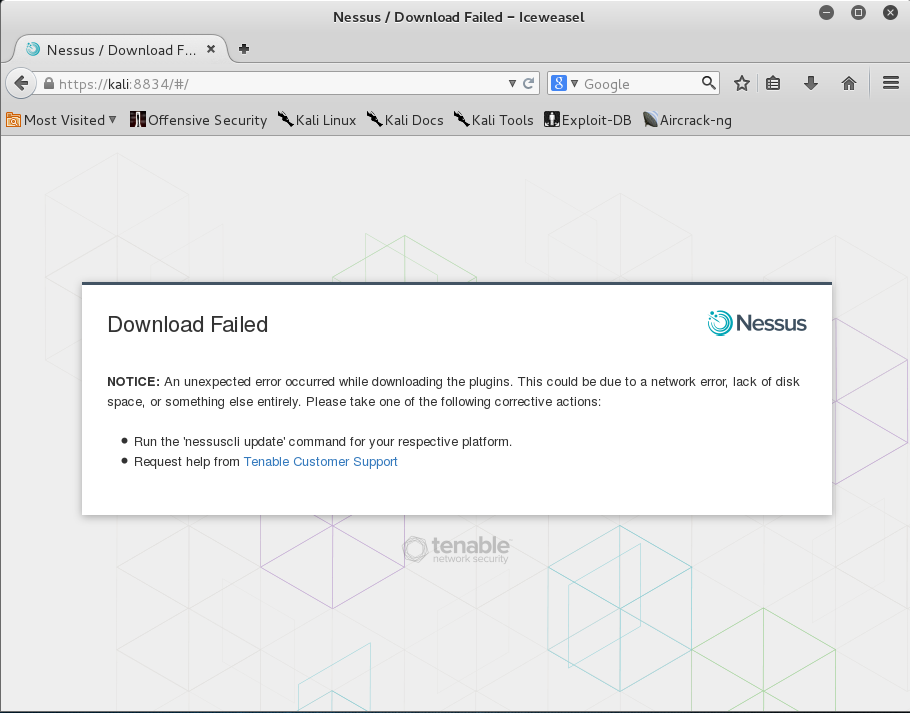Open Kali Tools bookmark
The image size is (910, 713).
[494, 120]
